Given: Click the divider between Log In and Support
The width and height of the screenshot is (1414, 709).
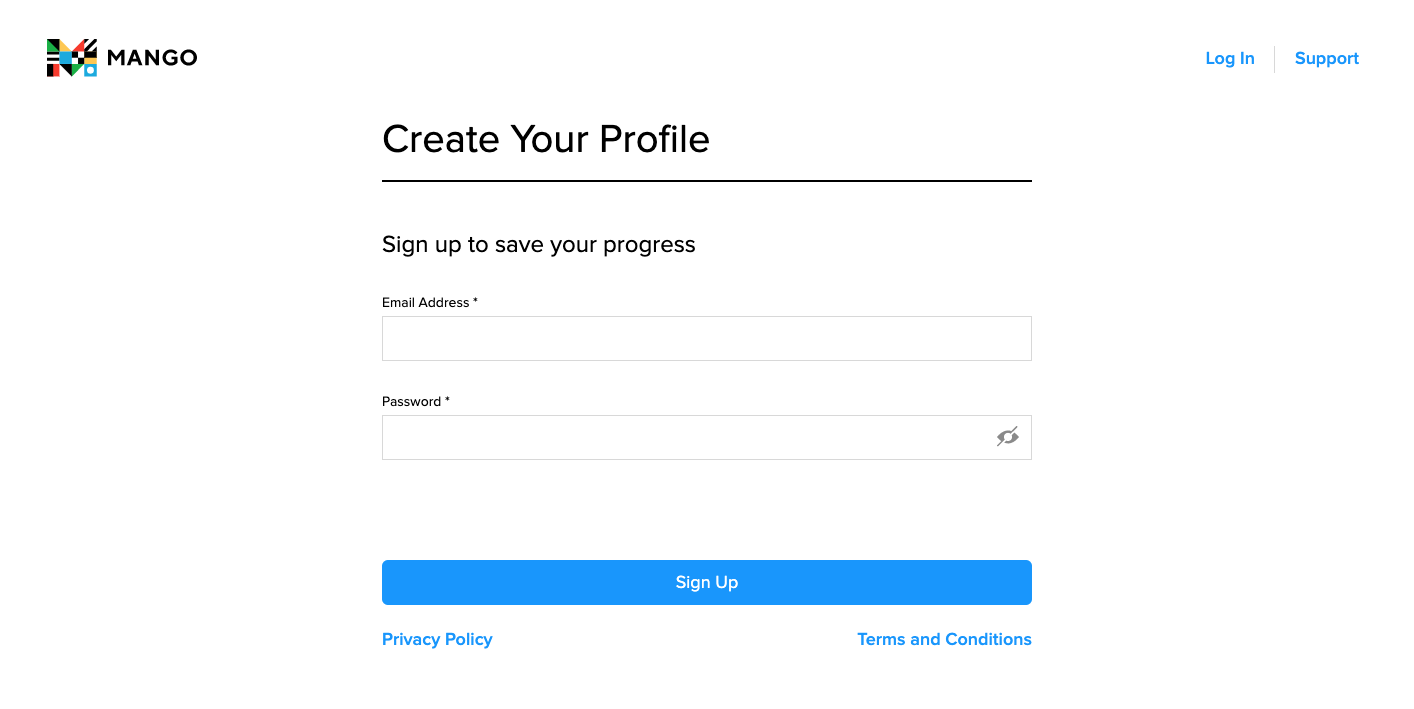Looking at the screenshot, I should click(x=1274, y=59).
